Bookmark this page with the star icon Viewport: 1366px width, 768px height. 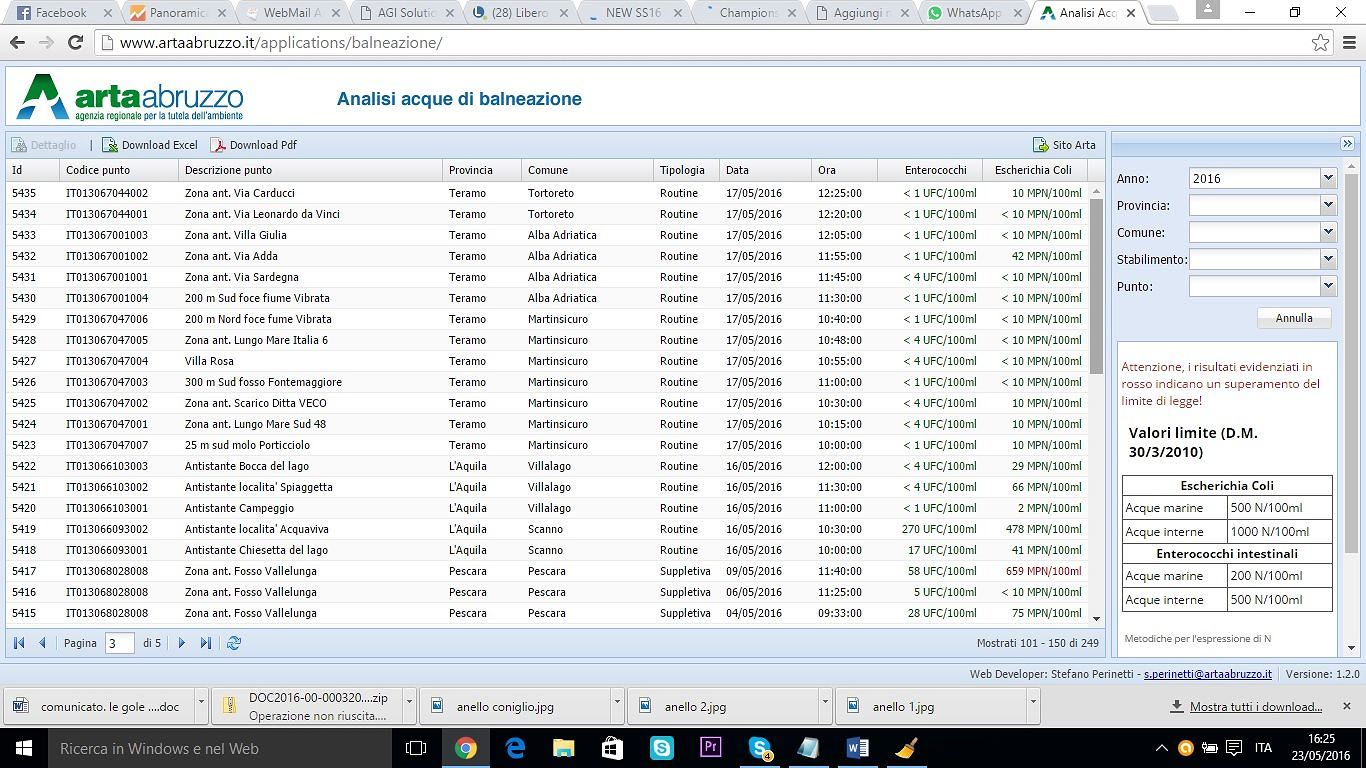pyautogui.click(x=1320, y=43)
